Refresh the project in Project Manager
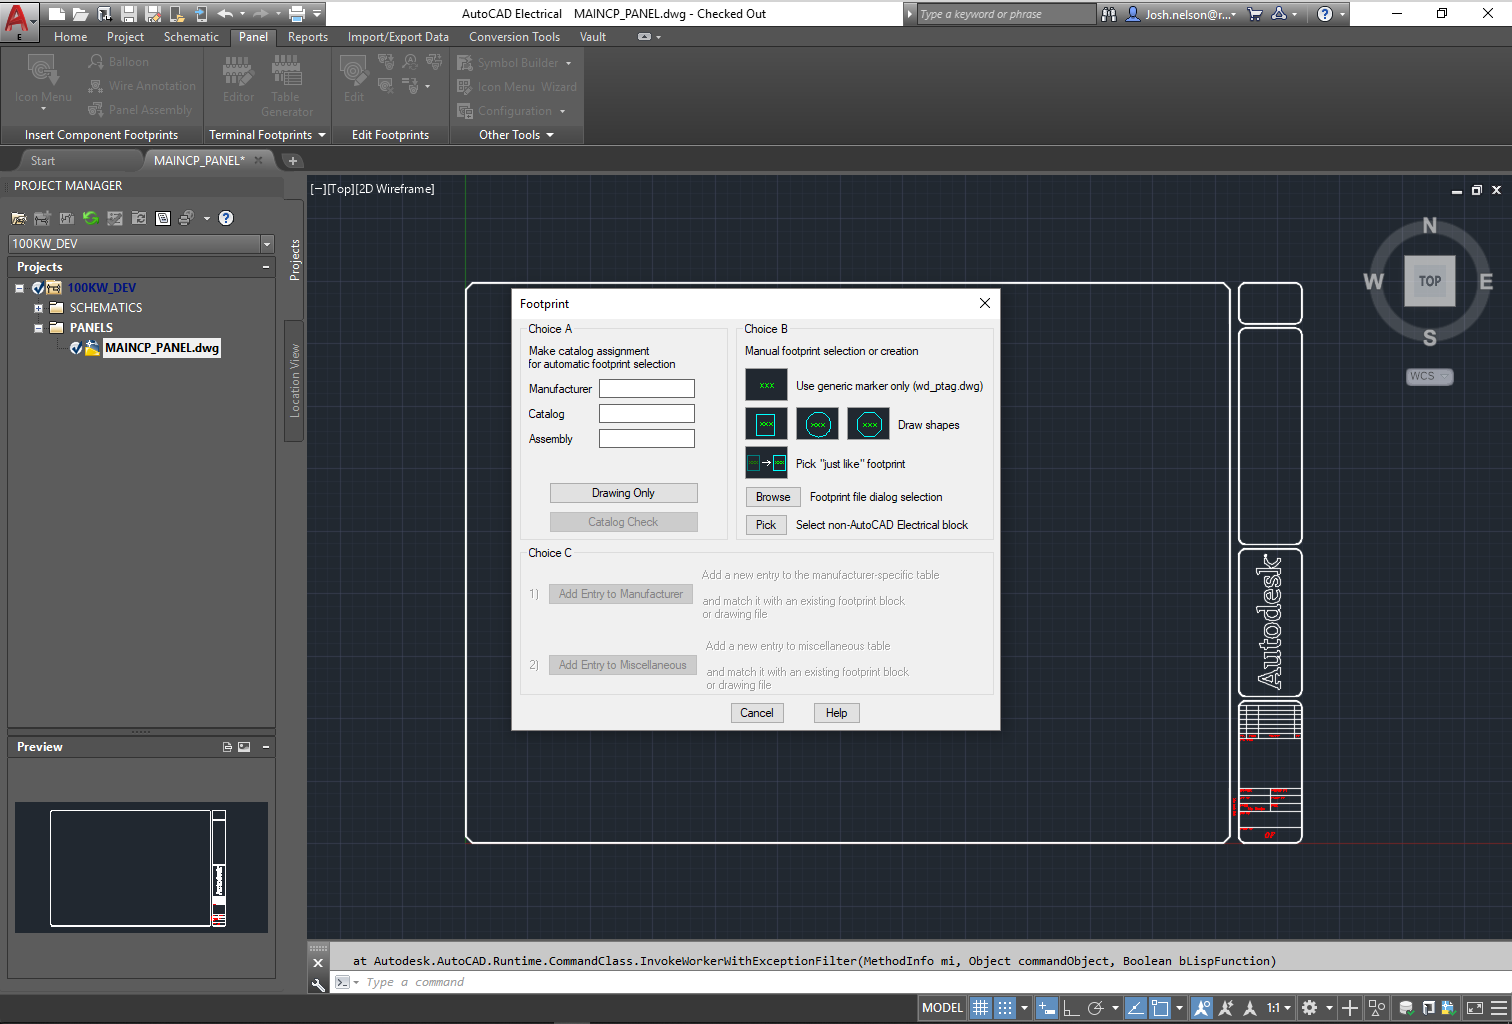Image resolution: width=1512 pixels, height=1024 pixels. point(91,217)
